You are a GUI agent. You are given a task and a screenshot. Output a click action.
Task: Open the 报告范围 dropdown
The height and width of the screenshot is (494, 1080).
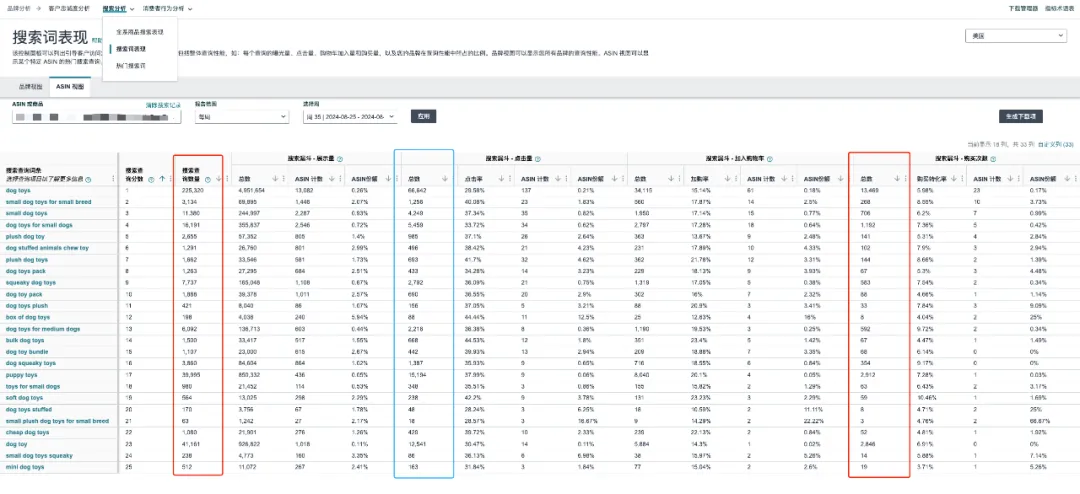(241, 117)
